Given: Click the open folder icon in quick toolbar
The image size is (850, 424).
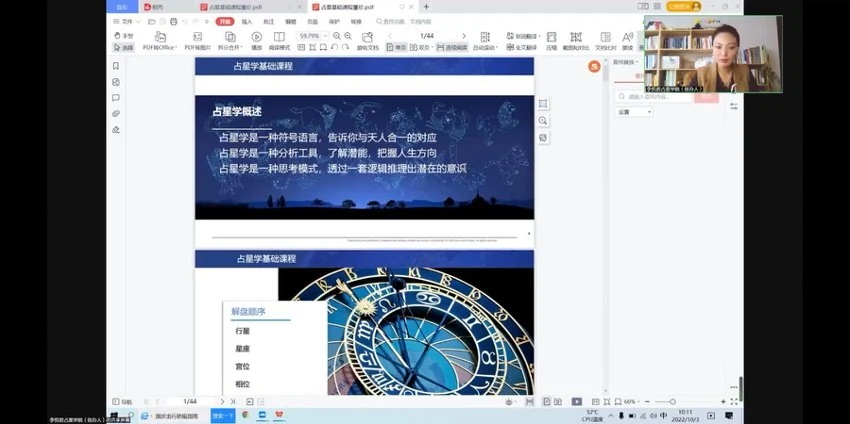Looking at the screenshot, I should [152, 22].
